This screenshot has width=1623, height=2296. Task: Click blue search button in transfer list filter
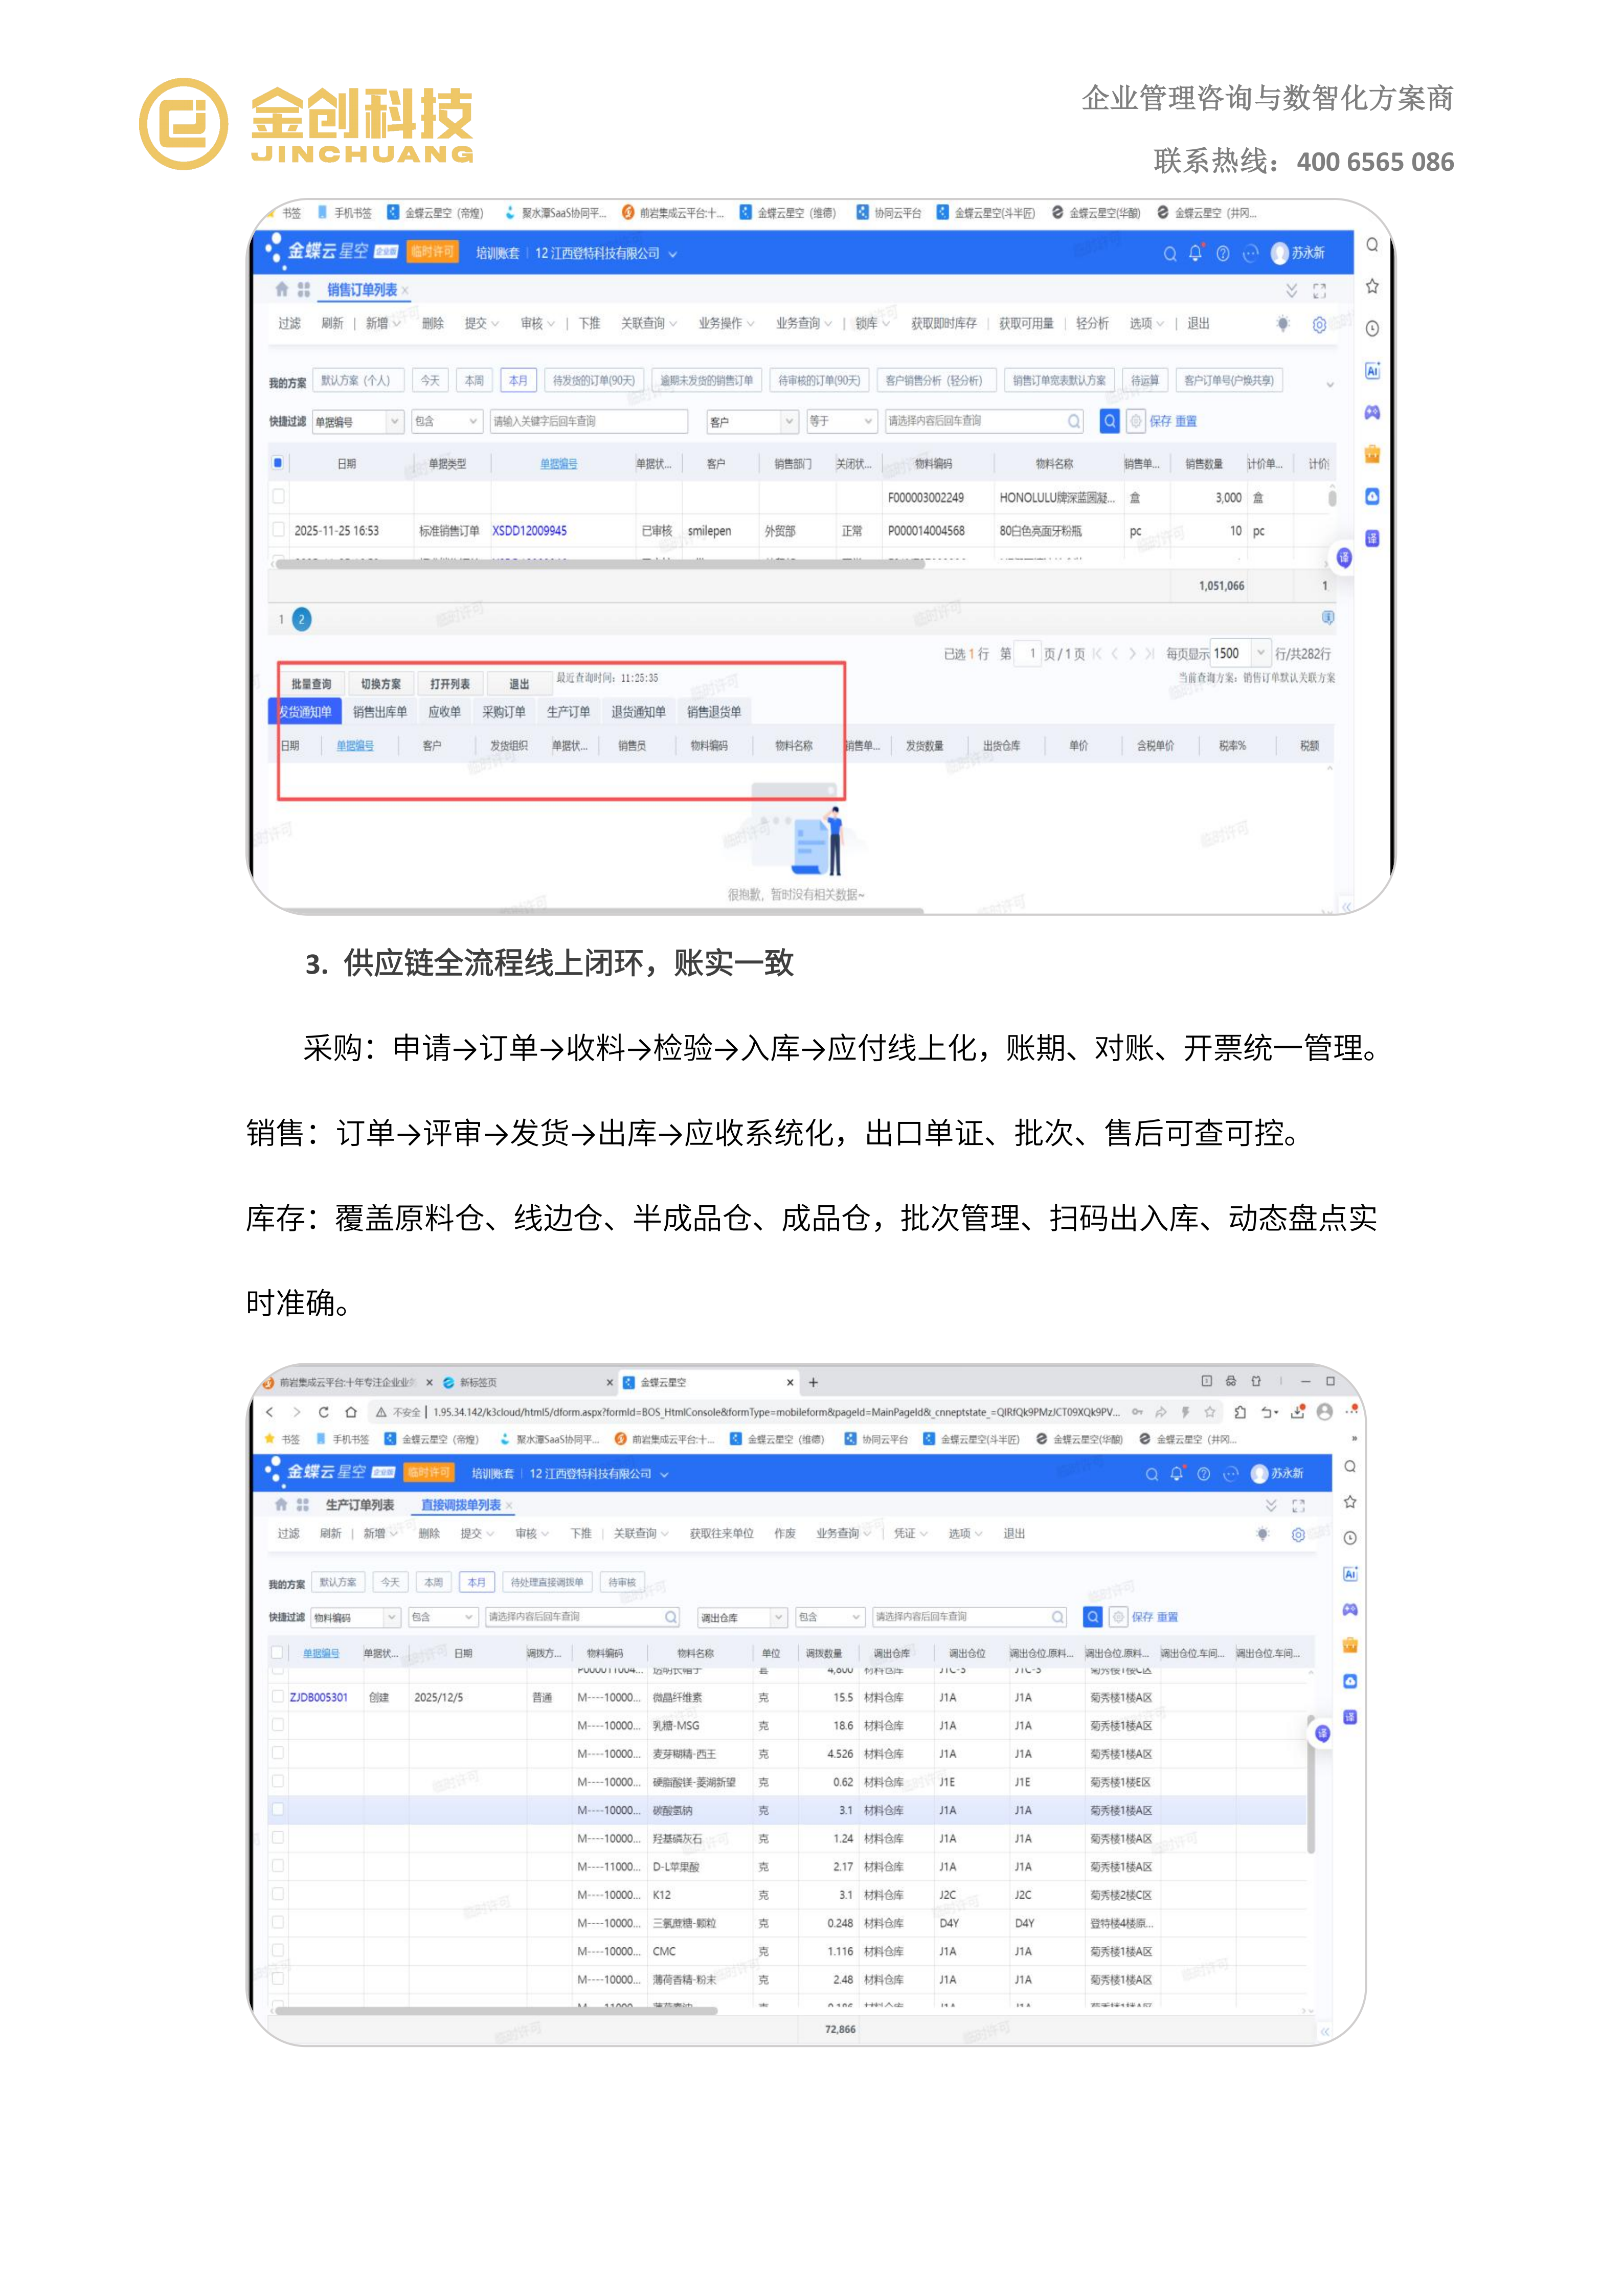[x=1093, y=1616]
